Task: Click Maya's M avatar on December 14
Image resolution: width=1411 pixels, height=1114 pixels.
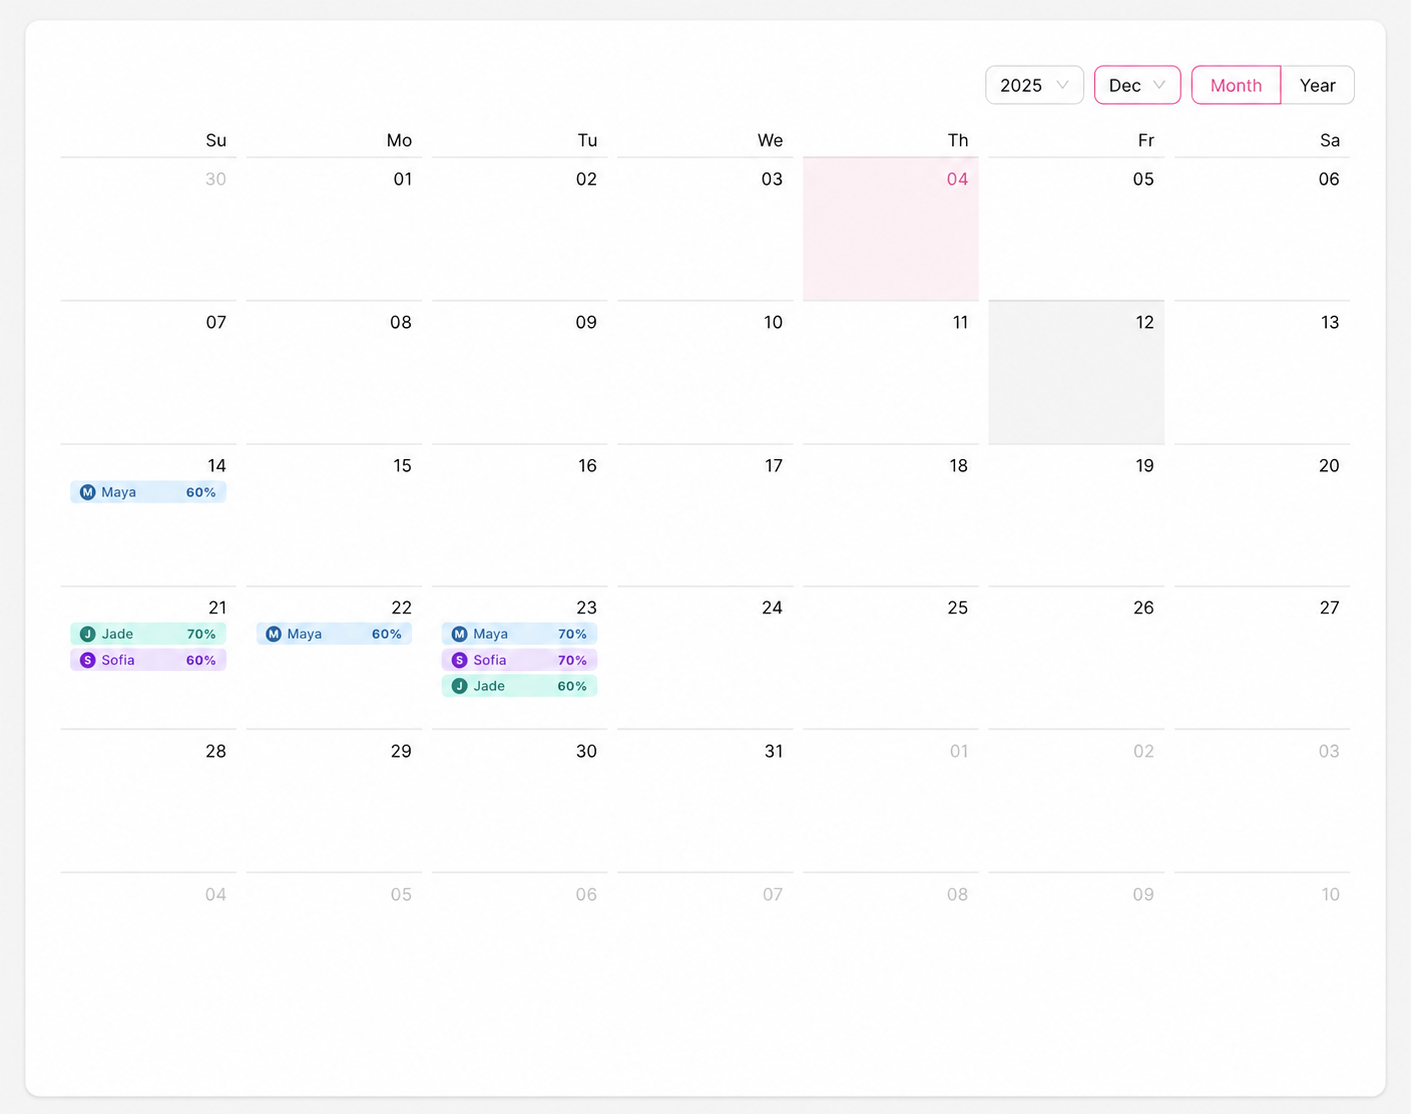Action: click(x=88, y=492)
